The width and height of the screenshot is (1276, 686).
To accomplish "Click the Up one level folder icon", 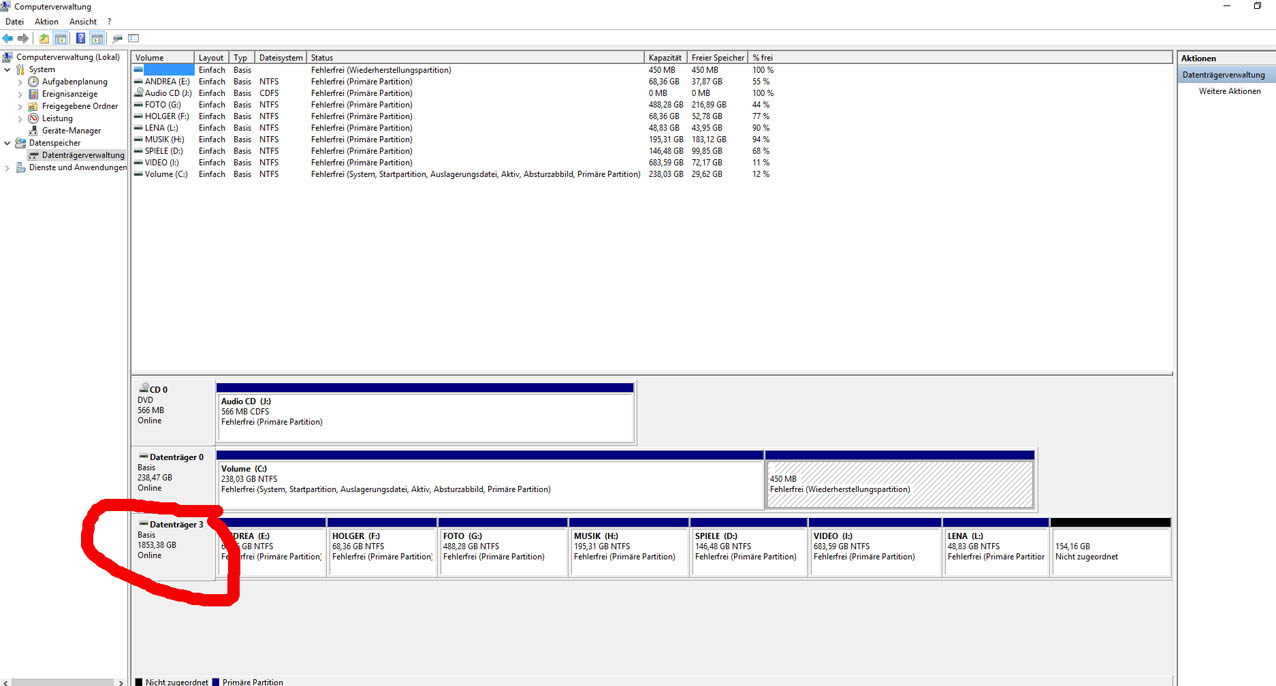I will 44,38.
